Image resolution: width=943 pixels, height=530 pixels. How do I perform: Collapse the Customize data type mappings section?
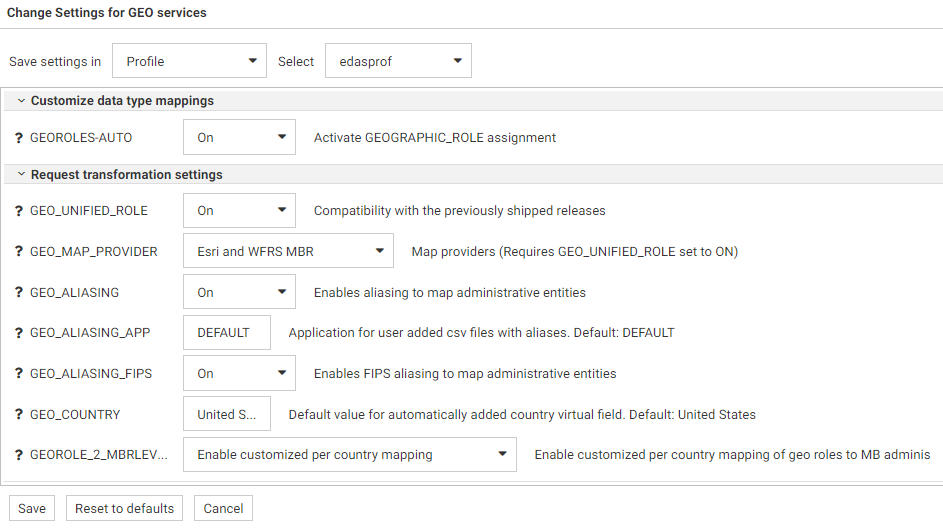pos(21,101)
